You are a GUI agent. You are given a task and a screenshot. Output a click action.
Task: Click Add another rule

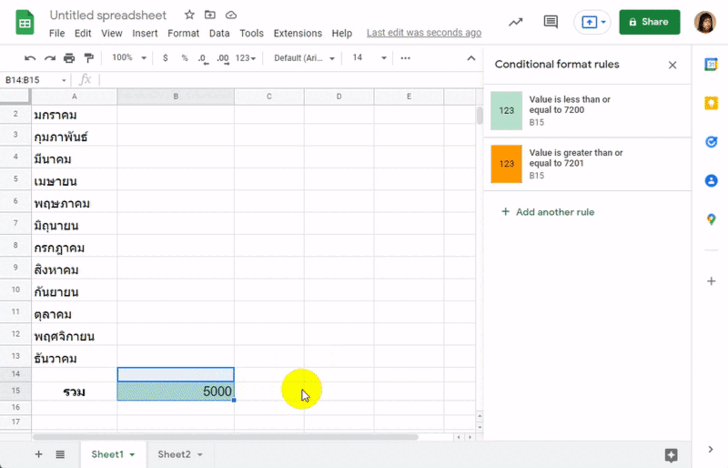point(548,212)
